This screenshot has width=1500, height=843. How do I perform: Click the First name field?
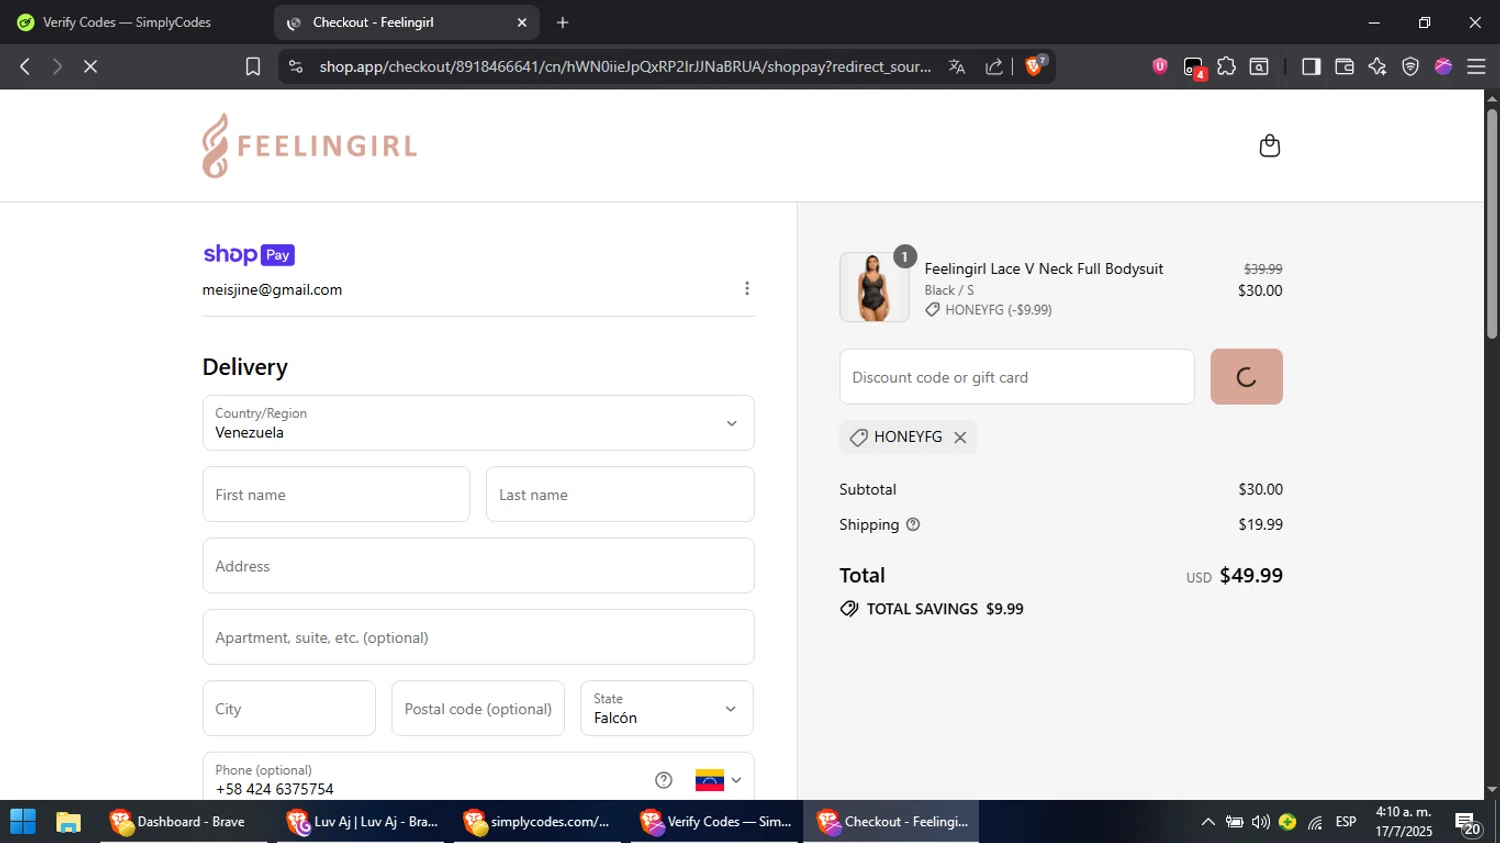[x=336, y=494]
